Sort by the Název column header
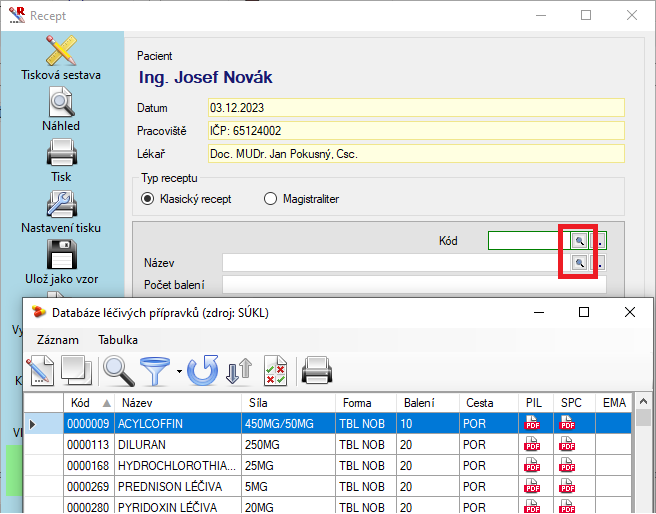Image resolution: width=656 pixels, height=514 pixels. pyautogui.click(x=178, y=403)
